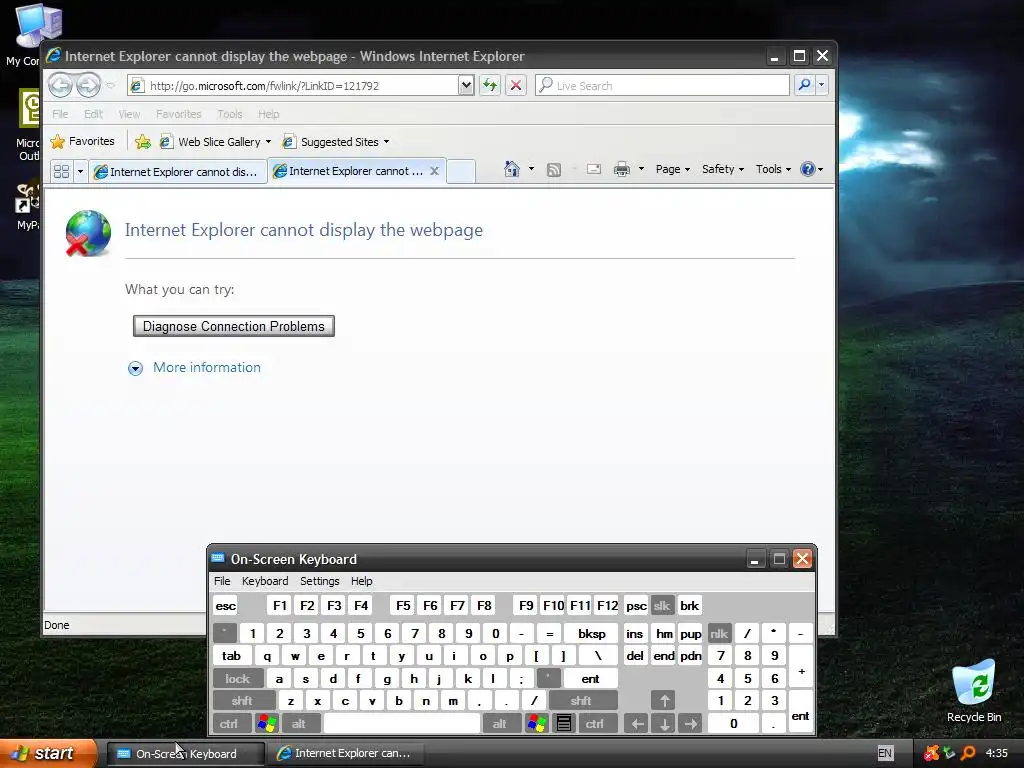Click the Home house icon
The image size is (1024, 768).
[511, 169]
